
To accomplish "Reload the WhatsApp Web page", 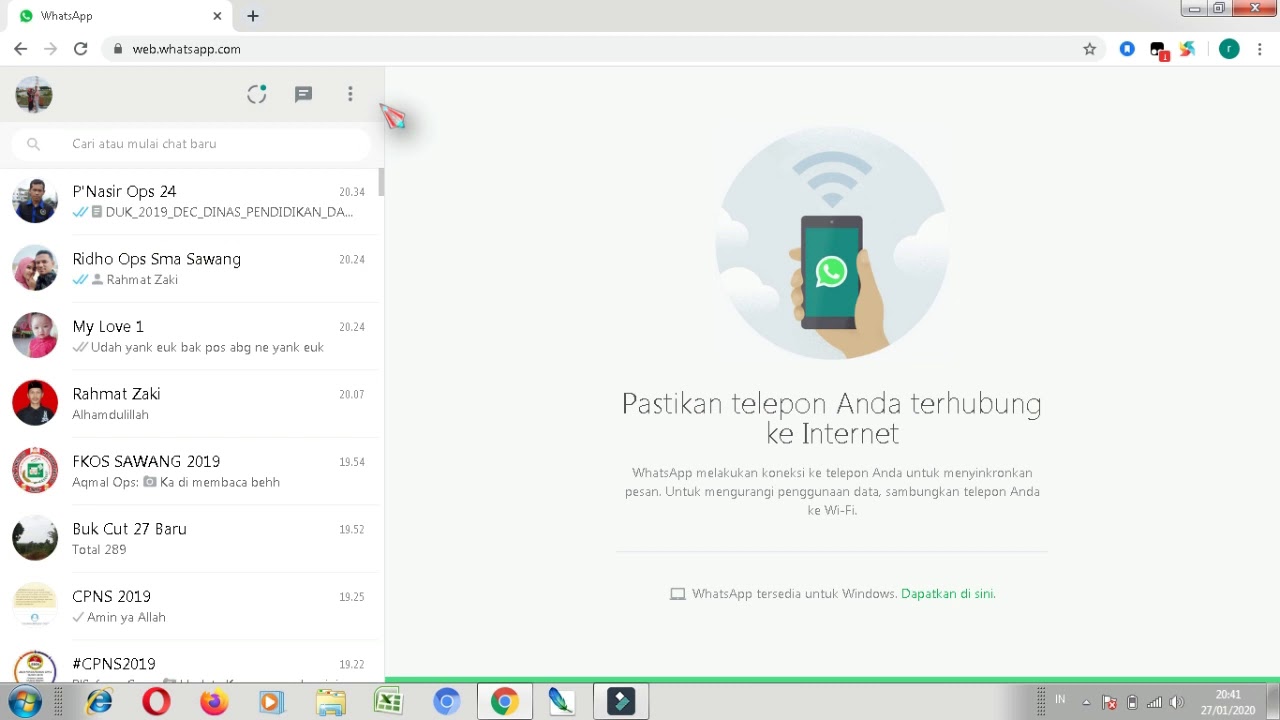I will pos(81,49).
